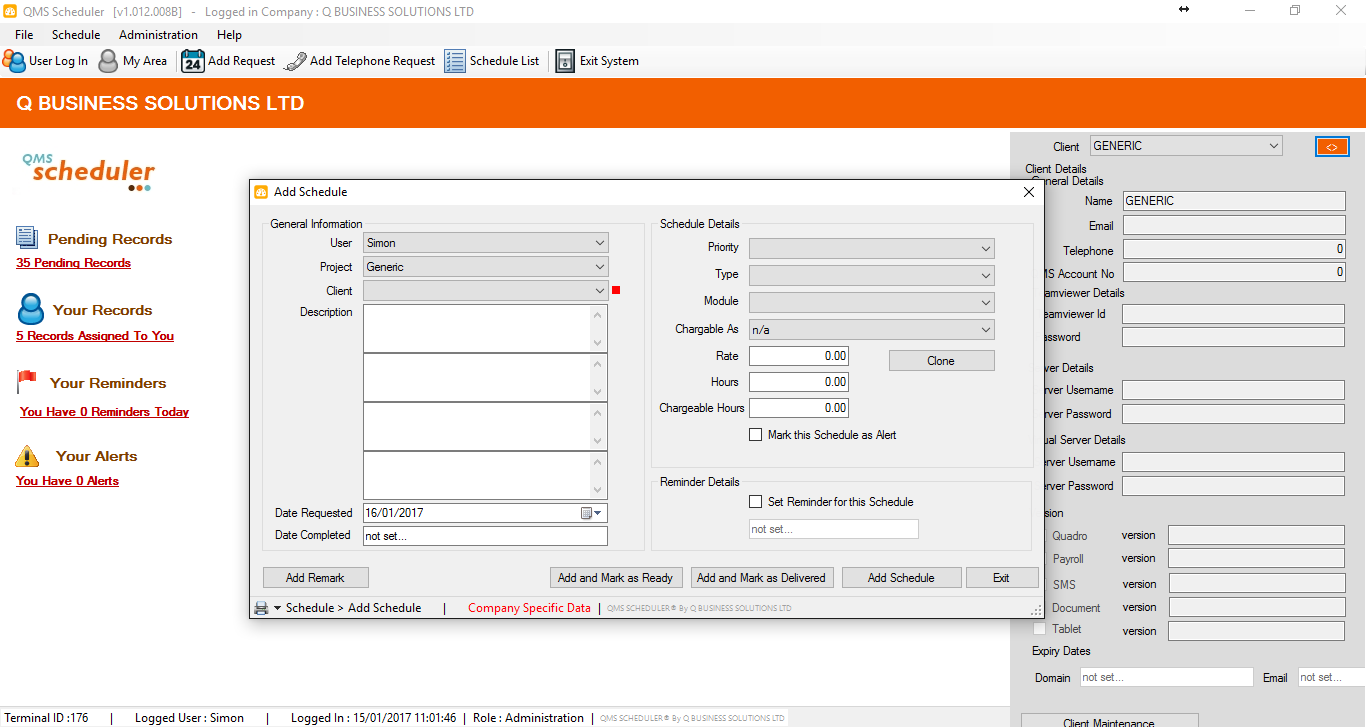Click the QMS Scheduler title bar icon
This screenshot has width=1366, height=727.
point(11,12)
